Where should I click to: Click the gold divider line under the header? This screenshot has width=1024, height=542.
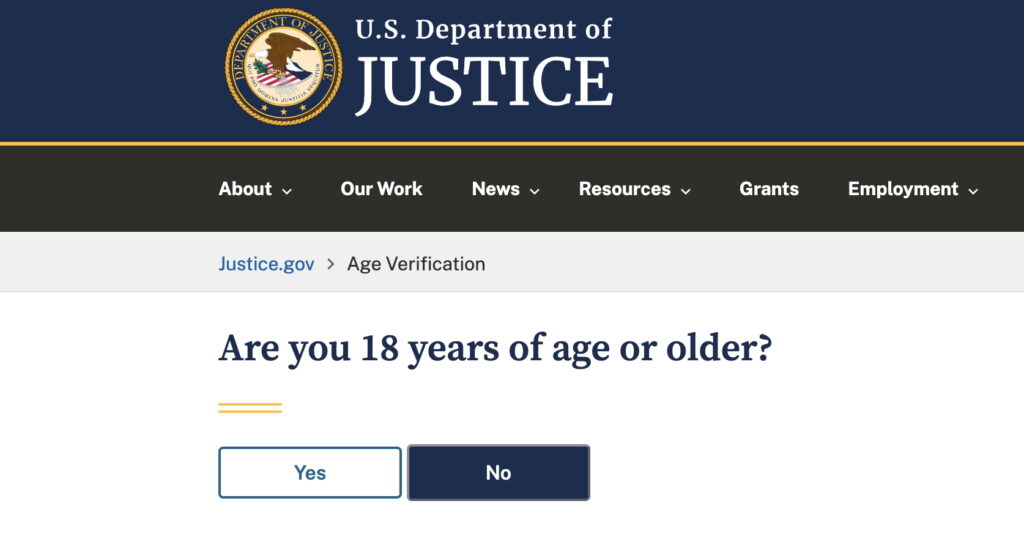pos(512,144)
